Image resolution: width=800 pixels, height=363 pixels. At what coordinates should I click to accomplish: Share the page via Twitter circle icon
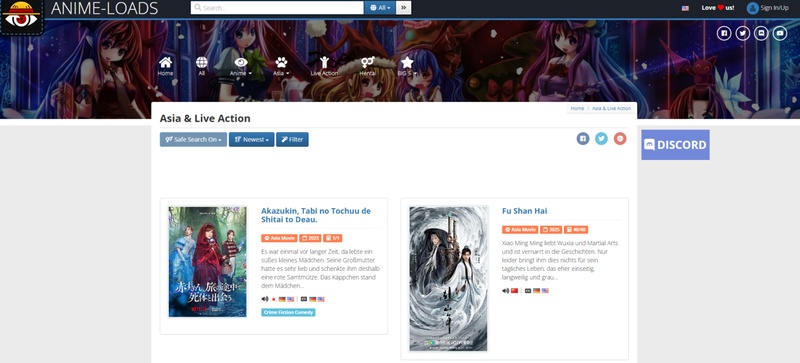coord(602,138)
